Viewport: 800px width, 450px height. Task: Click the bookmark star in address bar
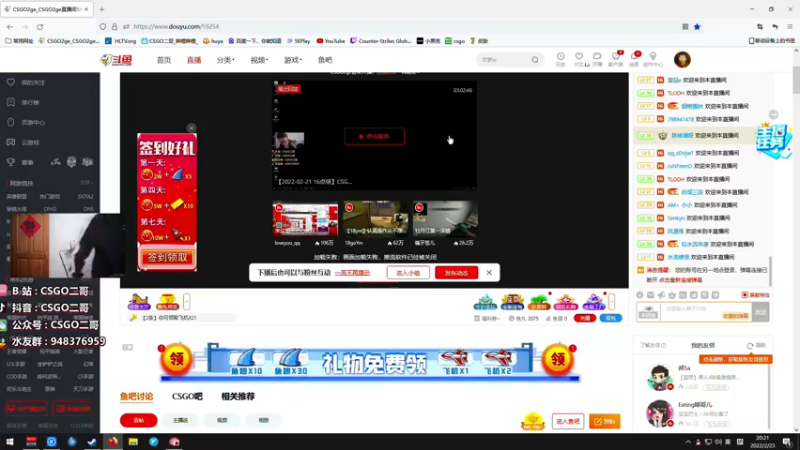tap(697, 27)
